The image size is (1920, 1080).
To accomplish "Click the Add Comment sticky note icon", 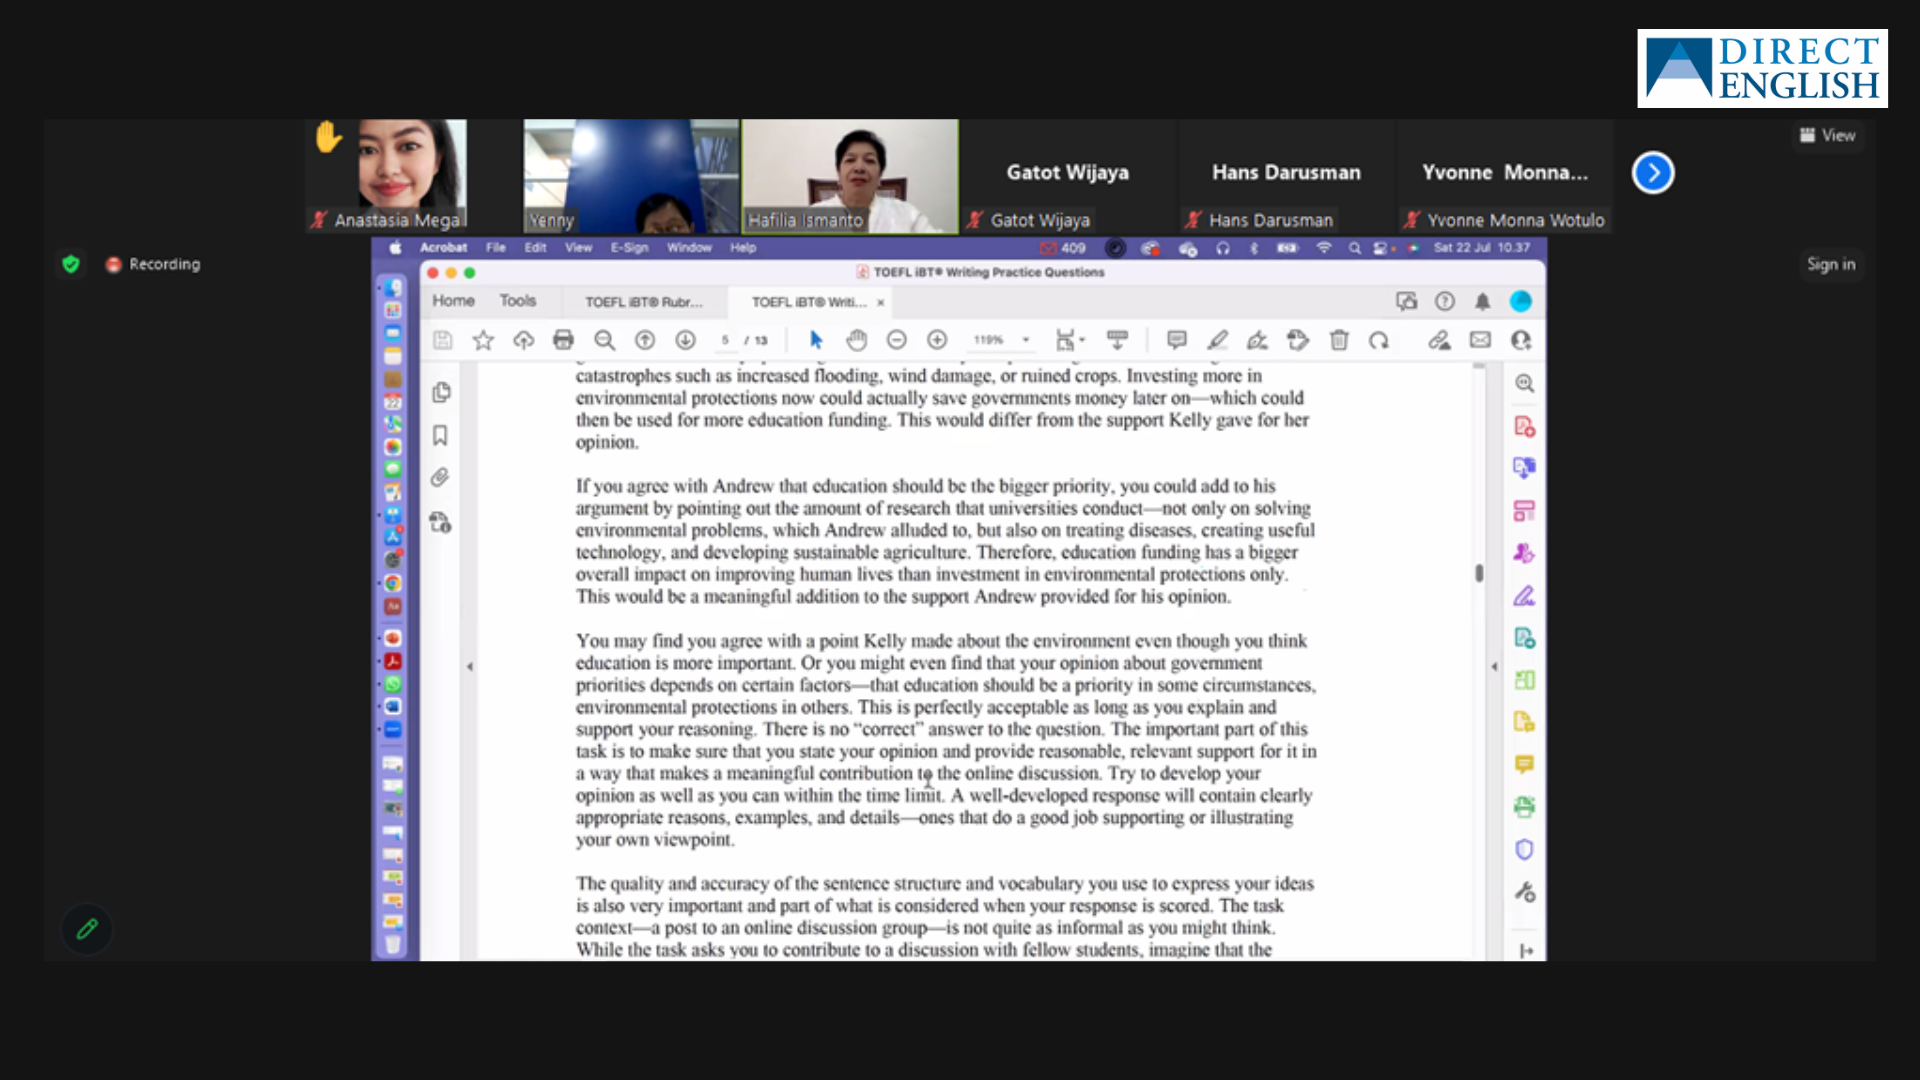I will [x=1177, y=340].
